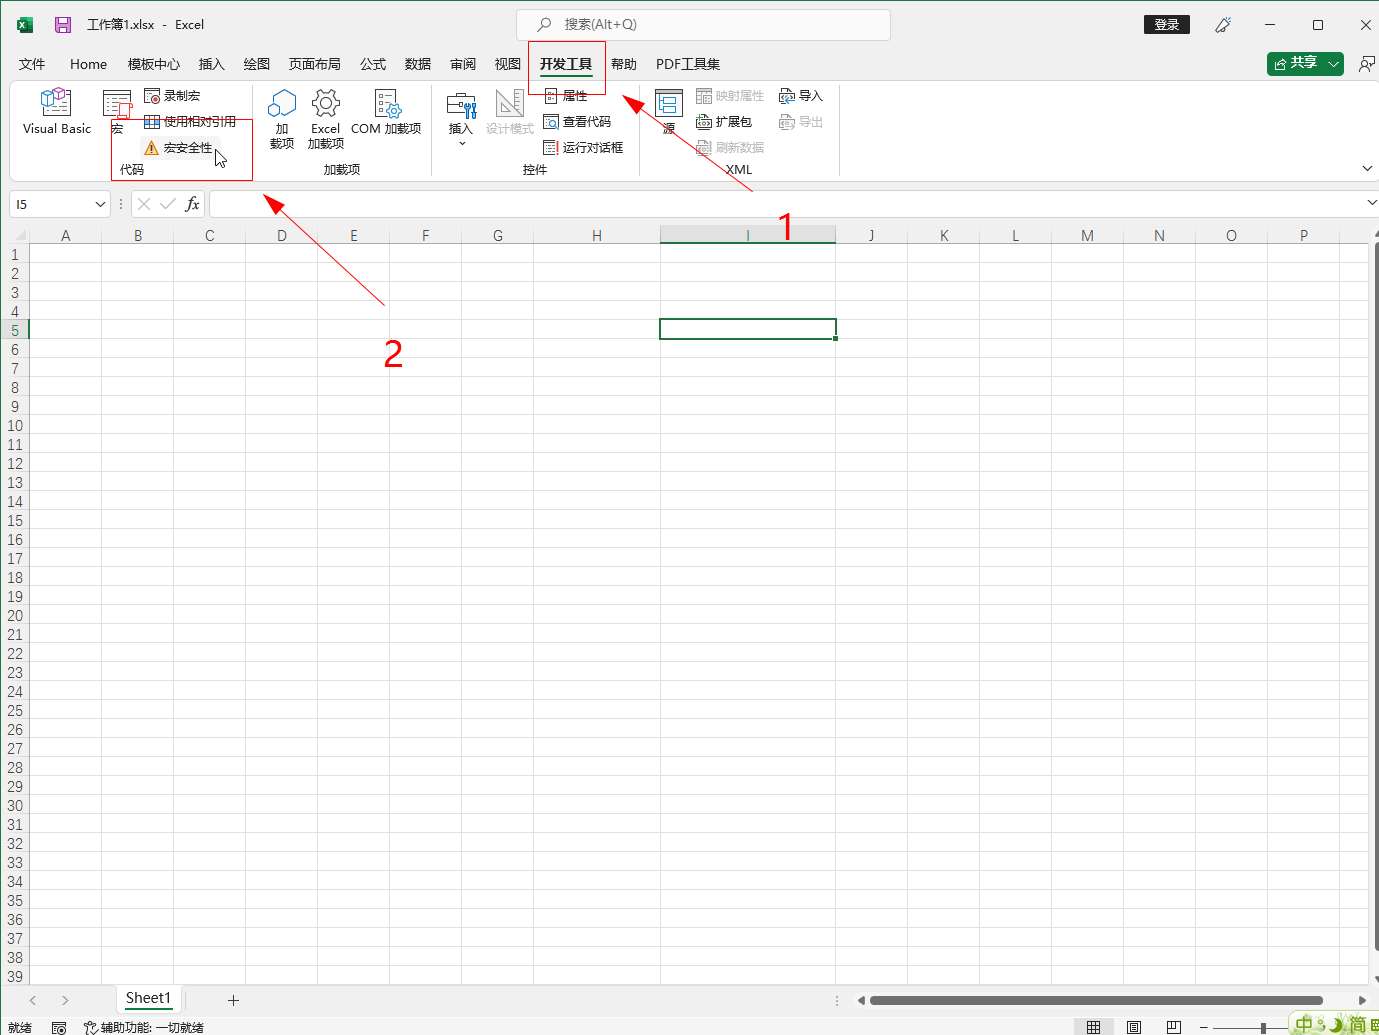
Task: Click 刷新数据 refresh data
Action: 730,148
